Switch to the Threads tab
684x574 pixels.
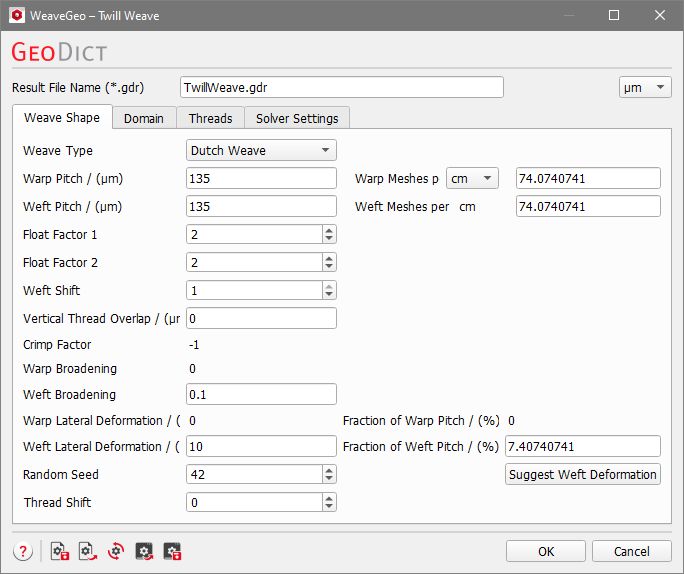(210, 118)
